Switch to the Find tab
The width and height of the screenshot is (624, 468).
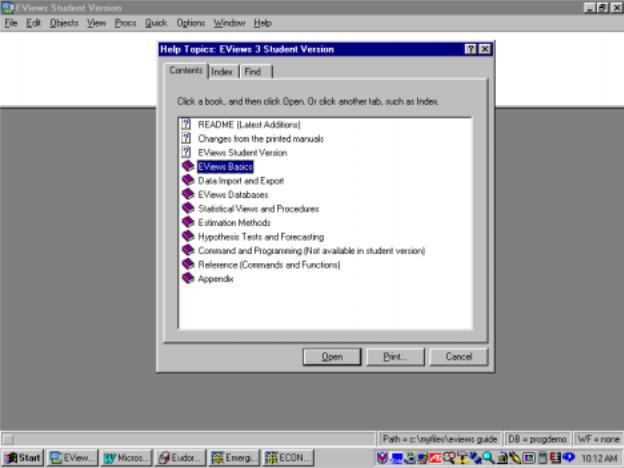(x=255, y=72)
